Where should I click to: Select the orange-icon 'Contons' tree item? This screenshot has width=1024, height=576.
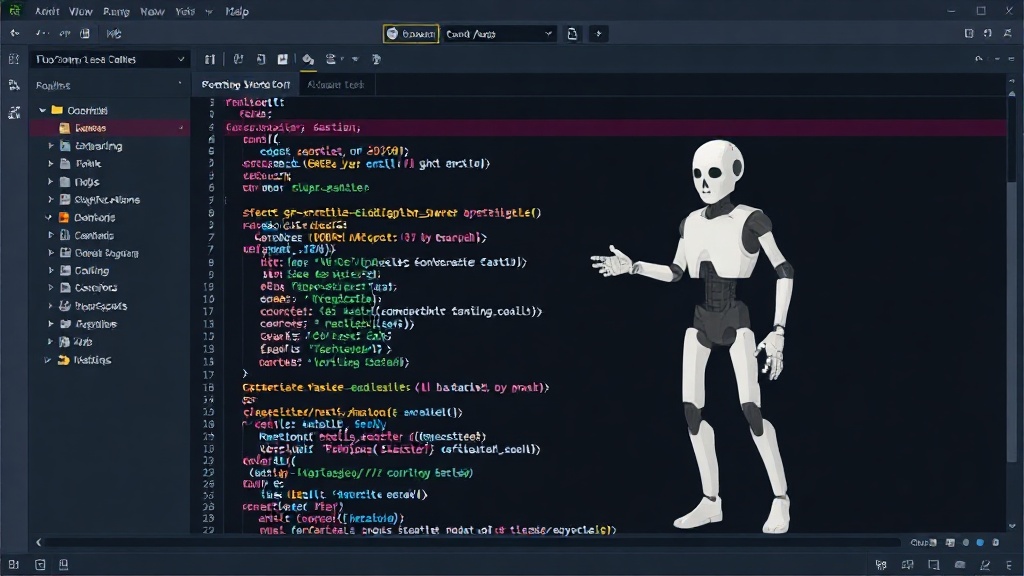(94, 217)
